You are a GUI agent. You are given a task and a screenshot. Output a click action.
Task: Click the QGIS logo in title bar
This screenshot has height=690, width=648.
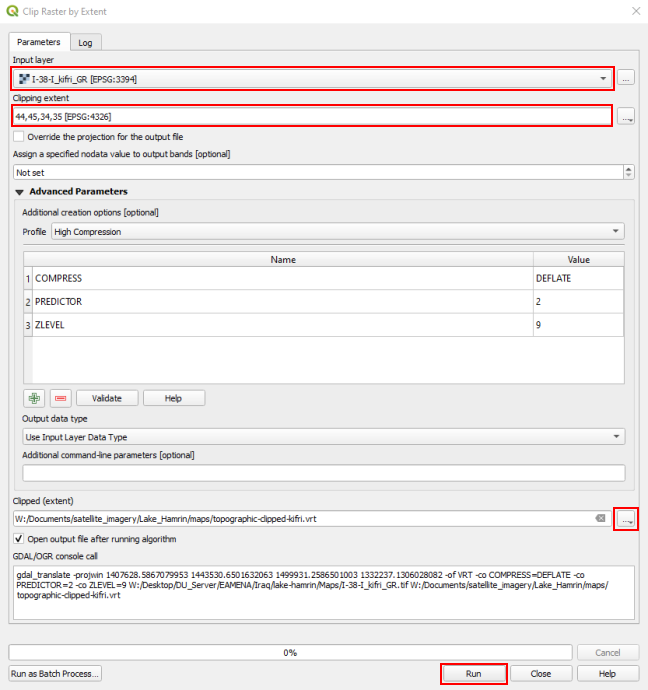tap(12, 11)
